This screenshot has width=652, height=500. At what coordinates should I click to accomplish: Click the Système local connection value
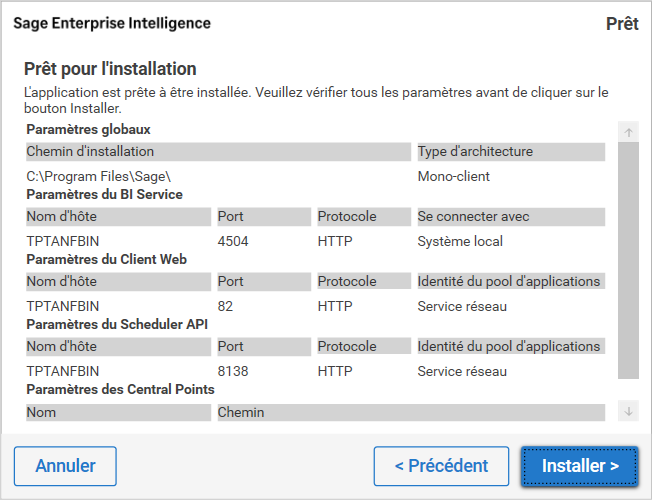tap(460, 241)
